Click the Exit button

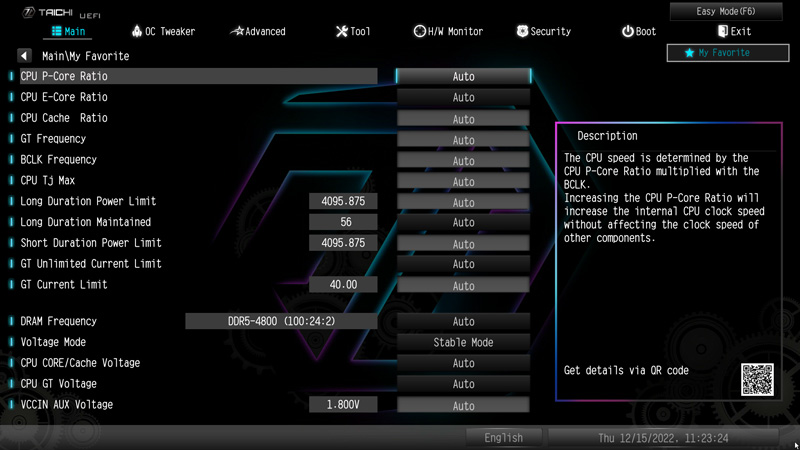733,32
